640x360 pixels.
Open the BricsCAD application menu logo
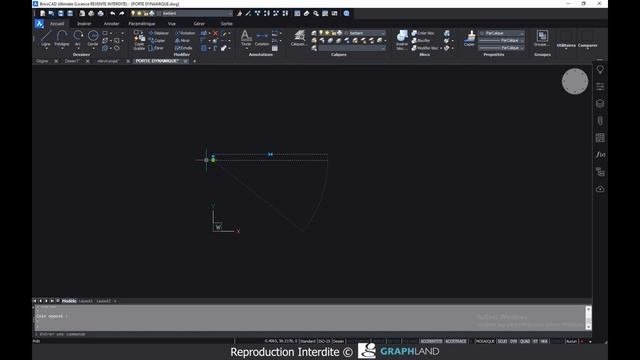(39, 24)
